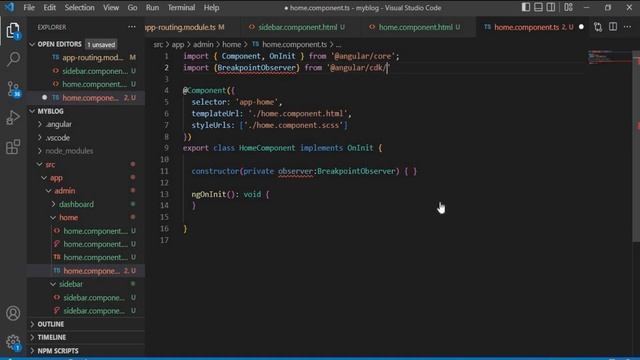
Task: Expand the node_modules folder
Action: pos(69,151)
